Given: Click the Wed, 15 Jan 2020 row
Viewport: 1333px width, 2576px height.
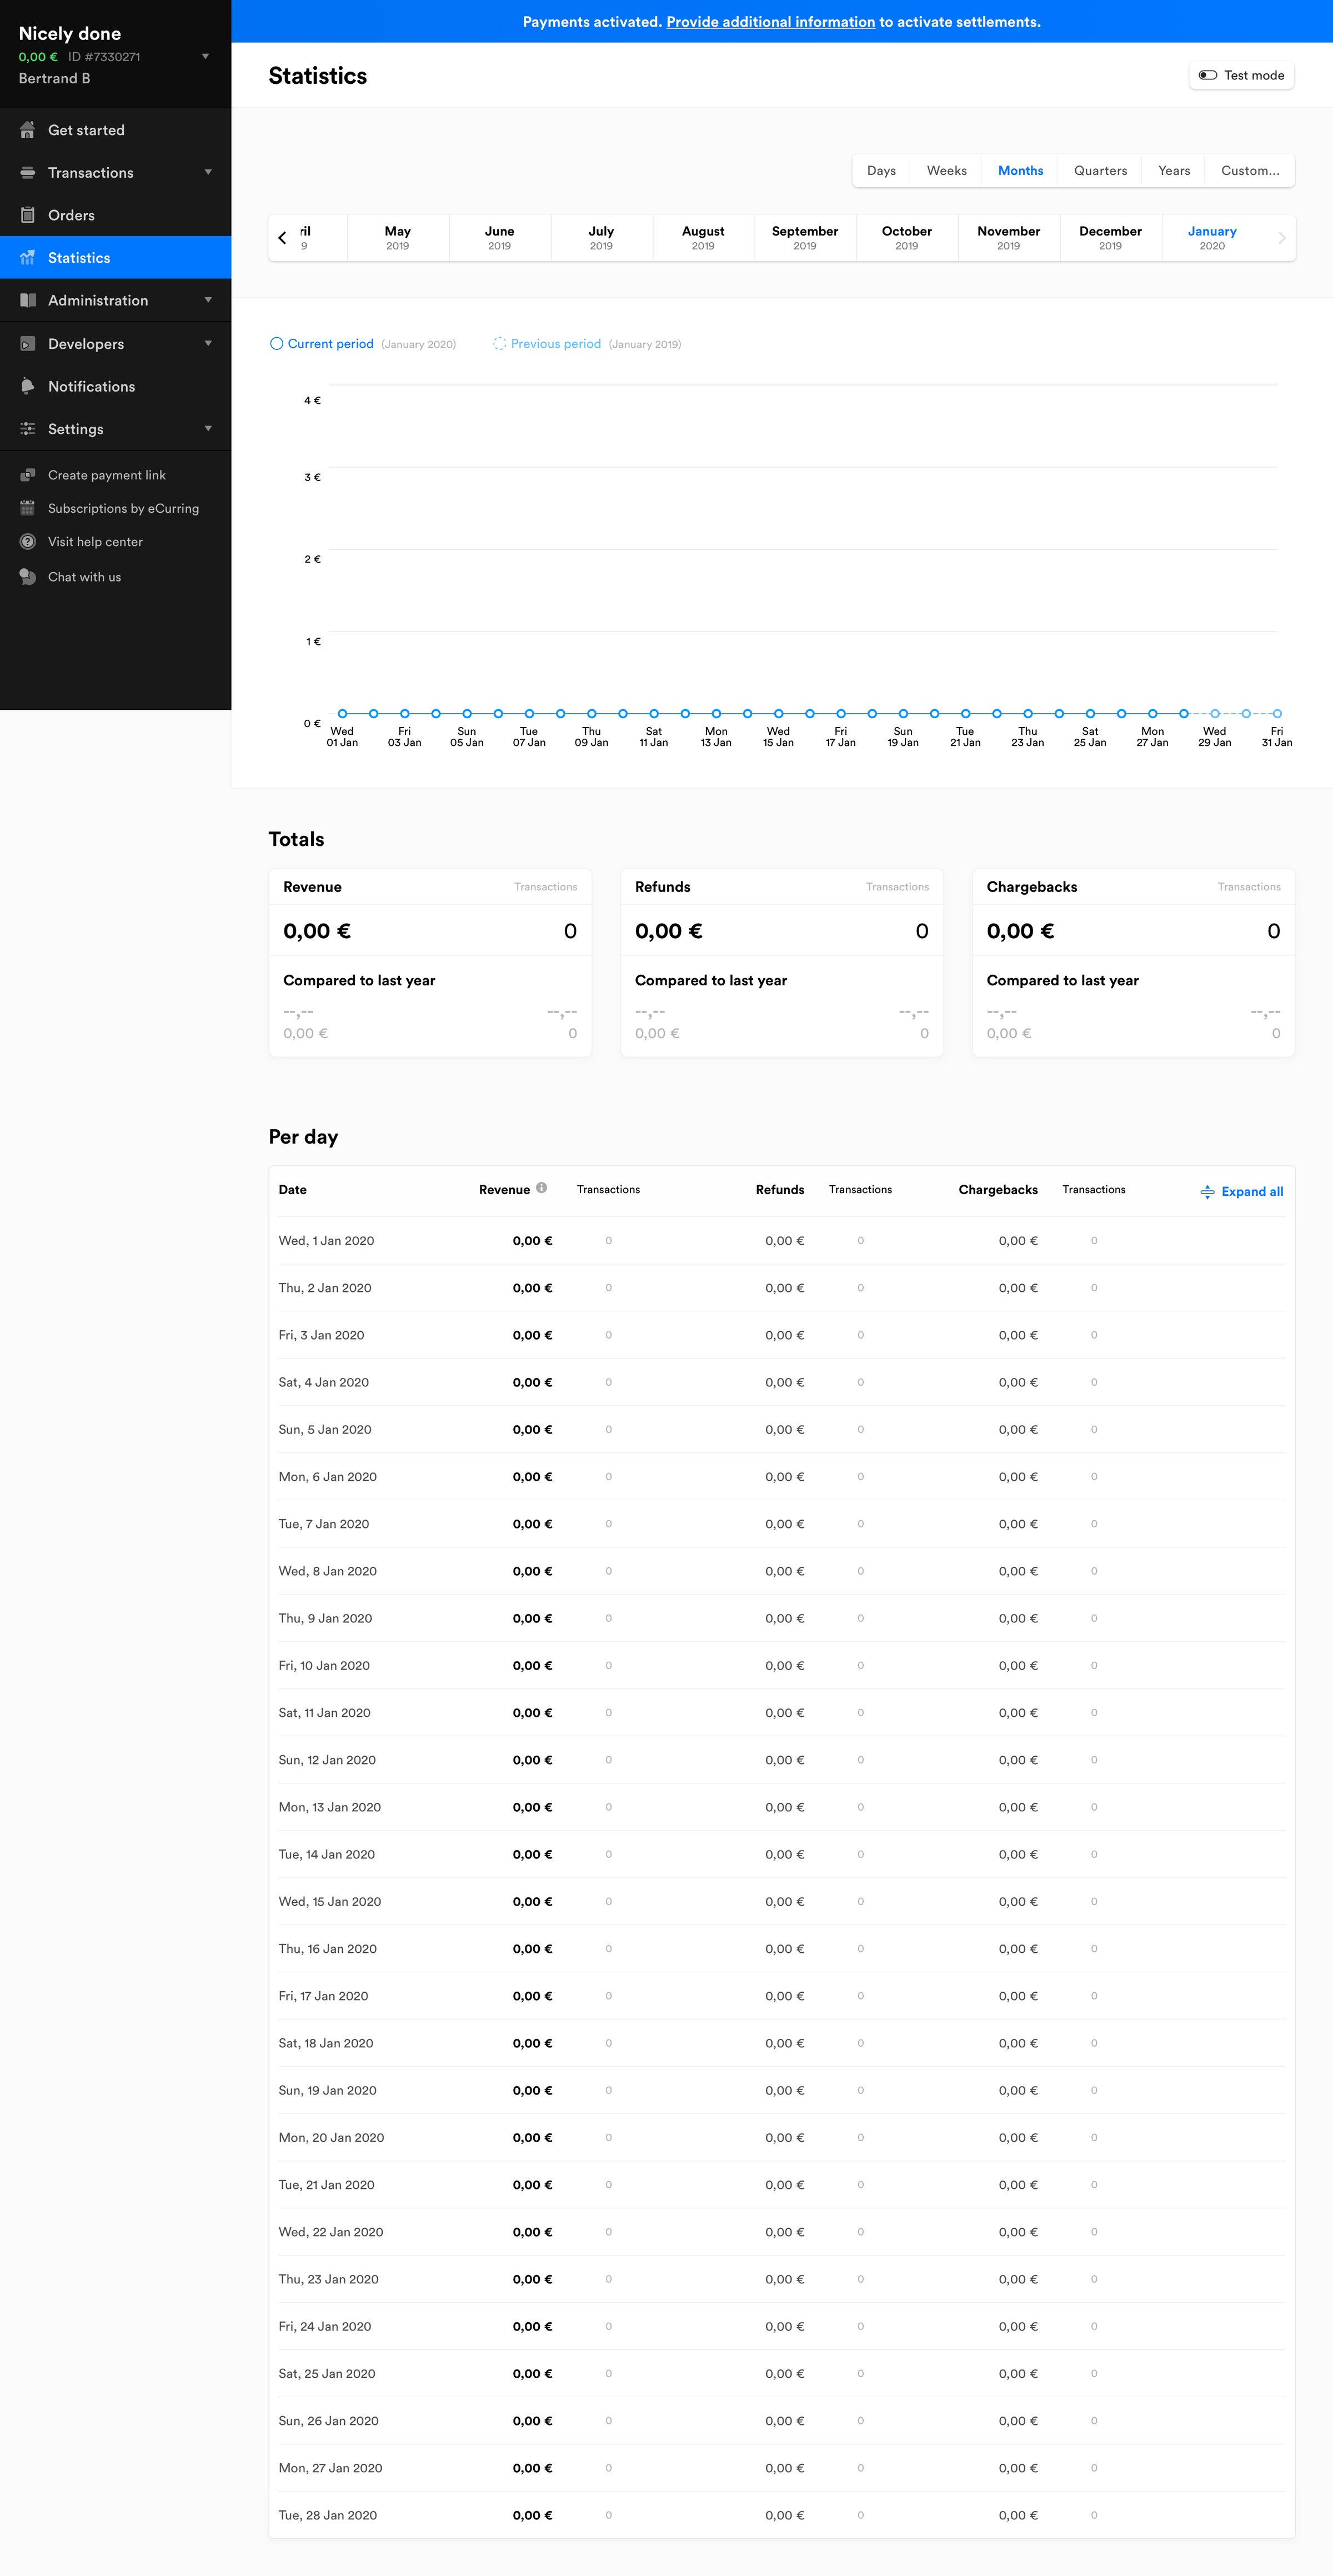Looking at the screenshot, I should coord(782,1901).
